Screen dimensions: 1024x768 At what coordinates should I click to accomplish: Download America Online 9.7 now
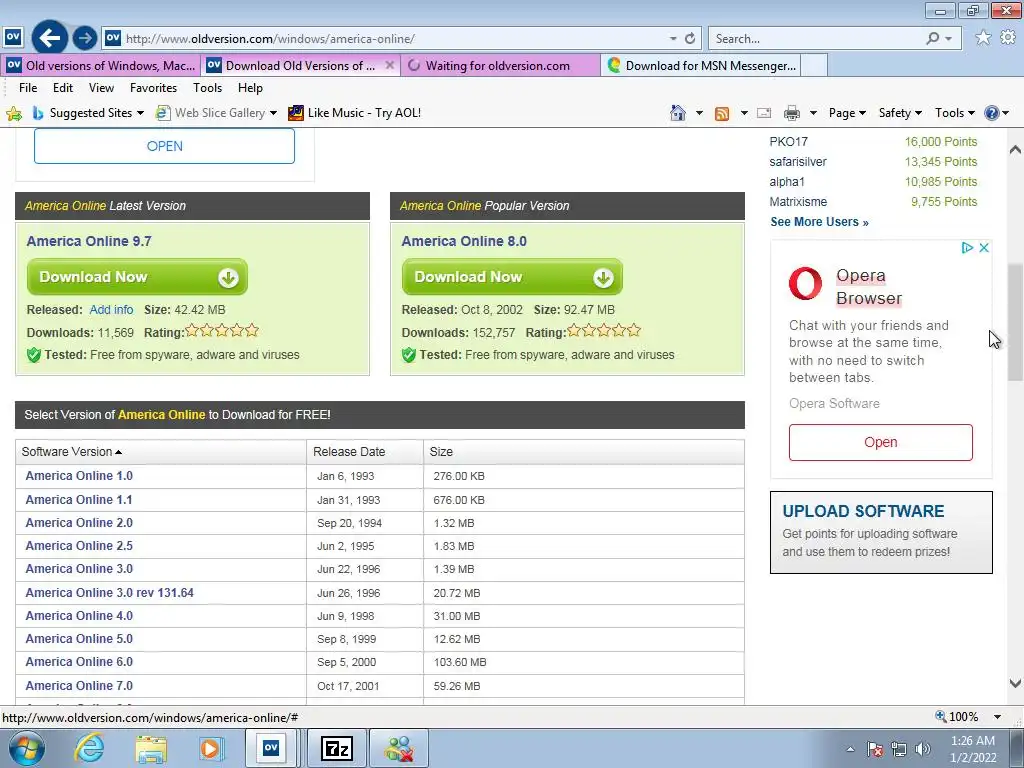[x=137, y=277]
